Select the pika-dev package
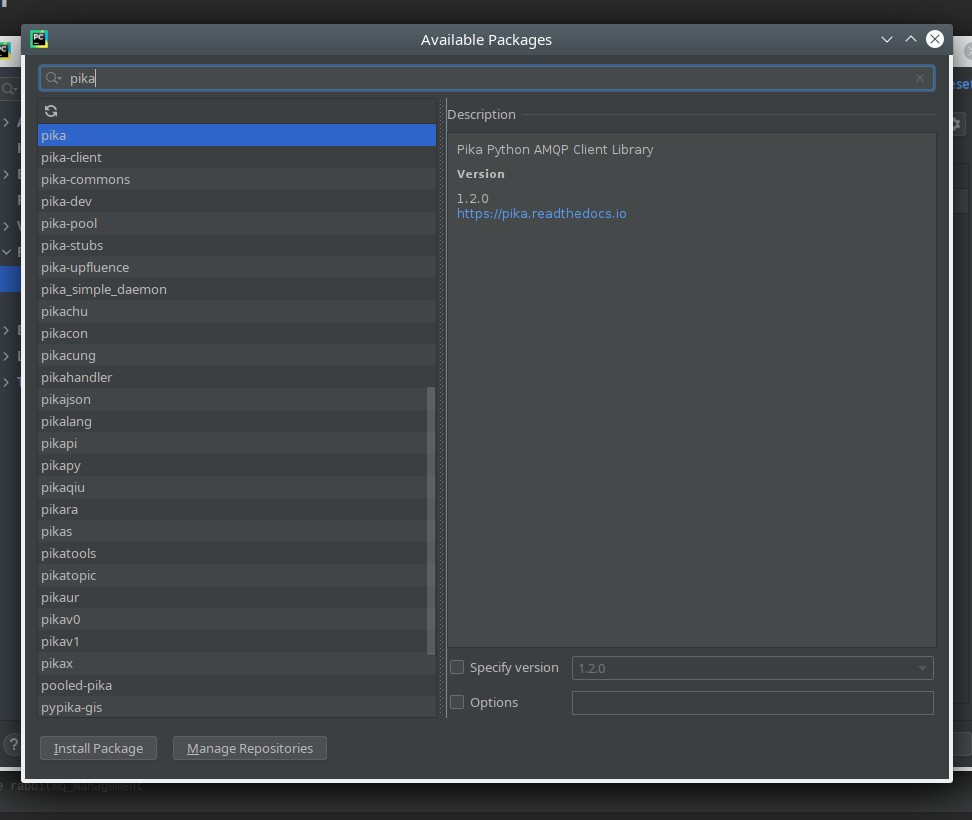The height and width of the screenshot is (820, 972). [x=237, y=201]
